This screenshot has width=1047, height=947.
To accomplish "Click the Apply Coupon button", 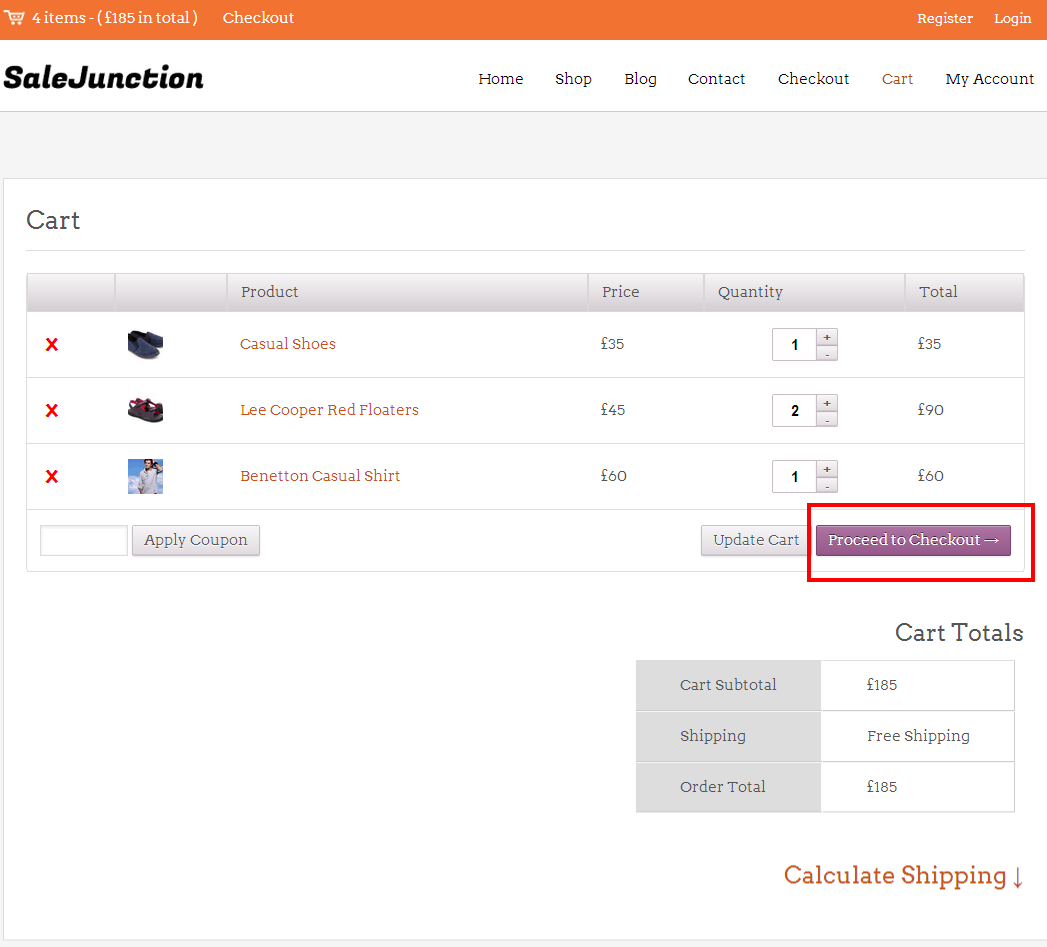I will tap(196, 540).
